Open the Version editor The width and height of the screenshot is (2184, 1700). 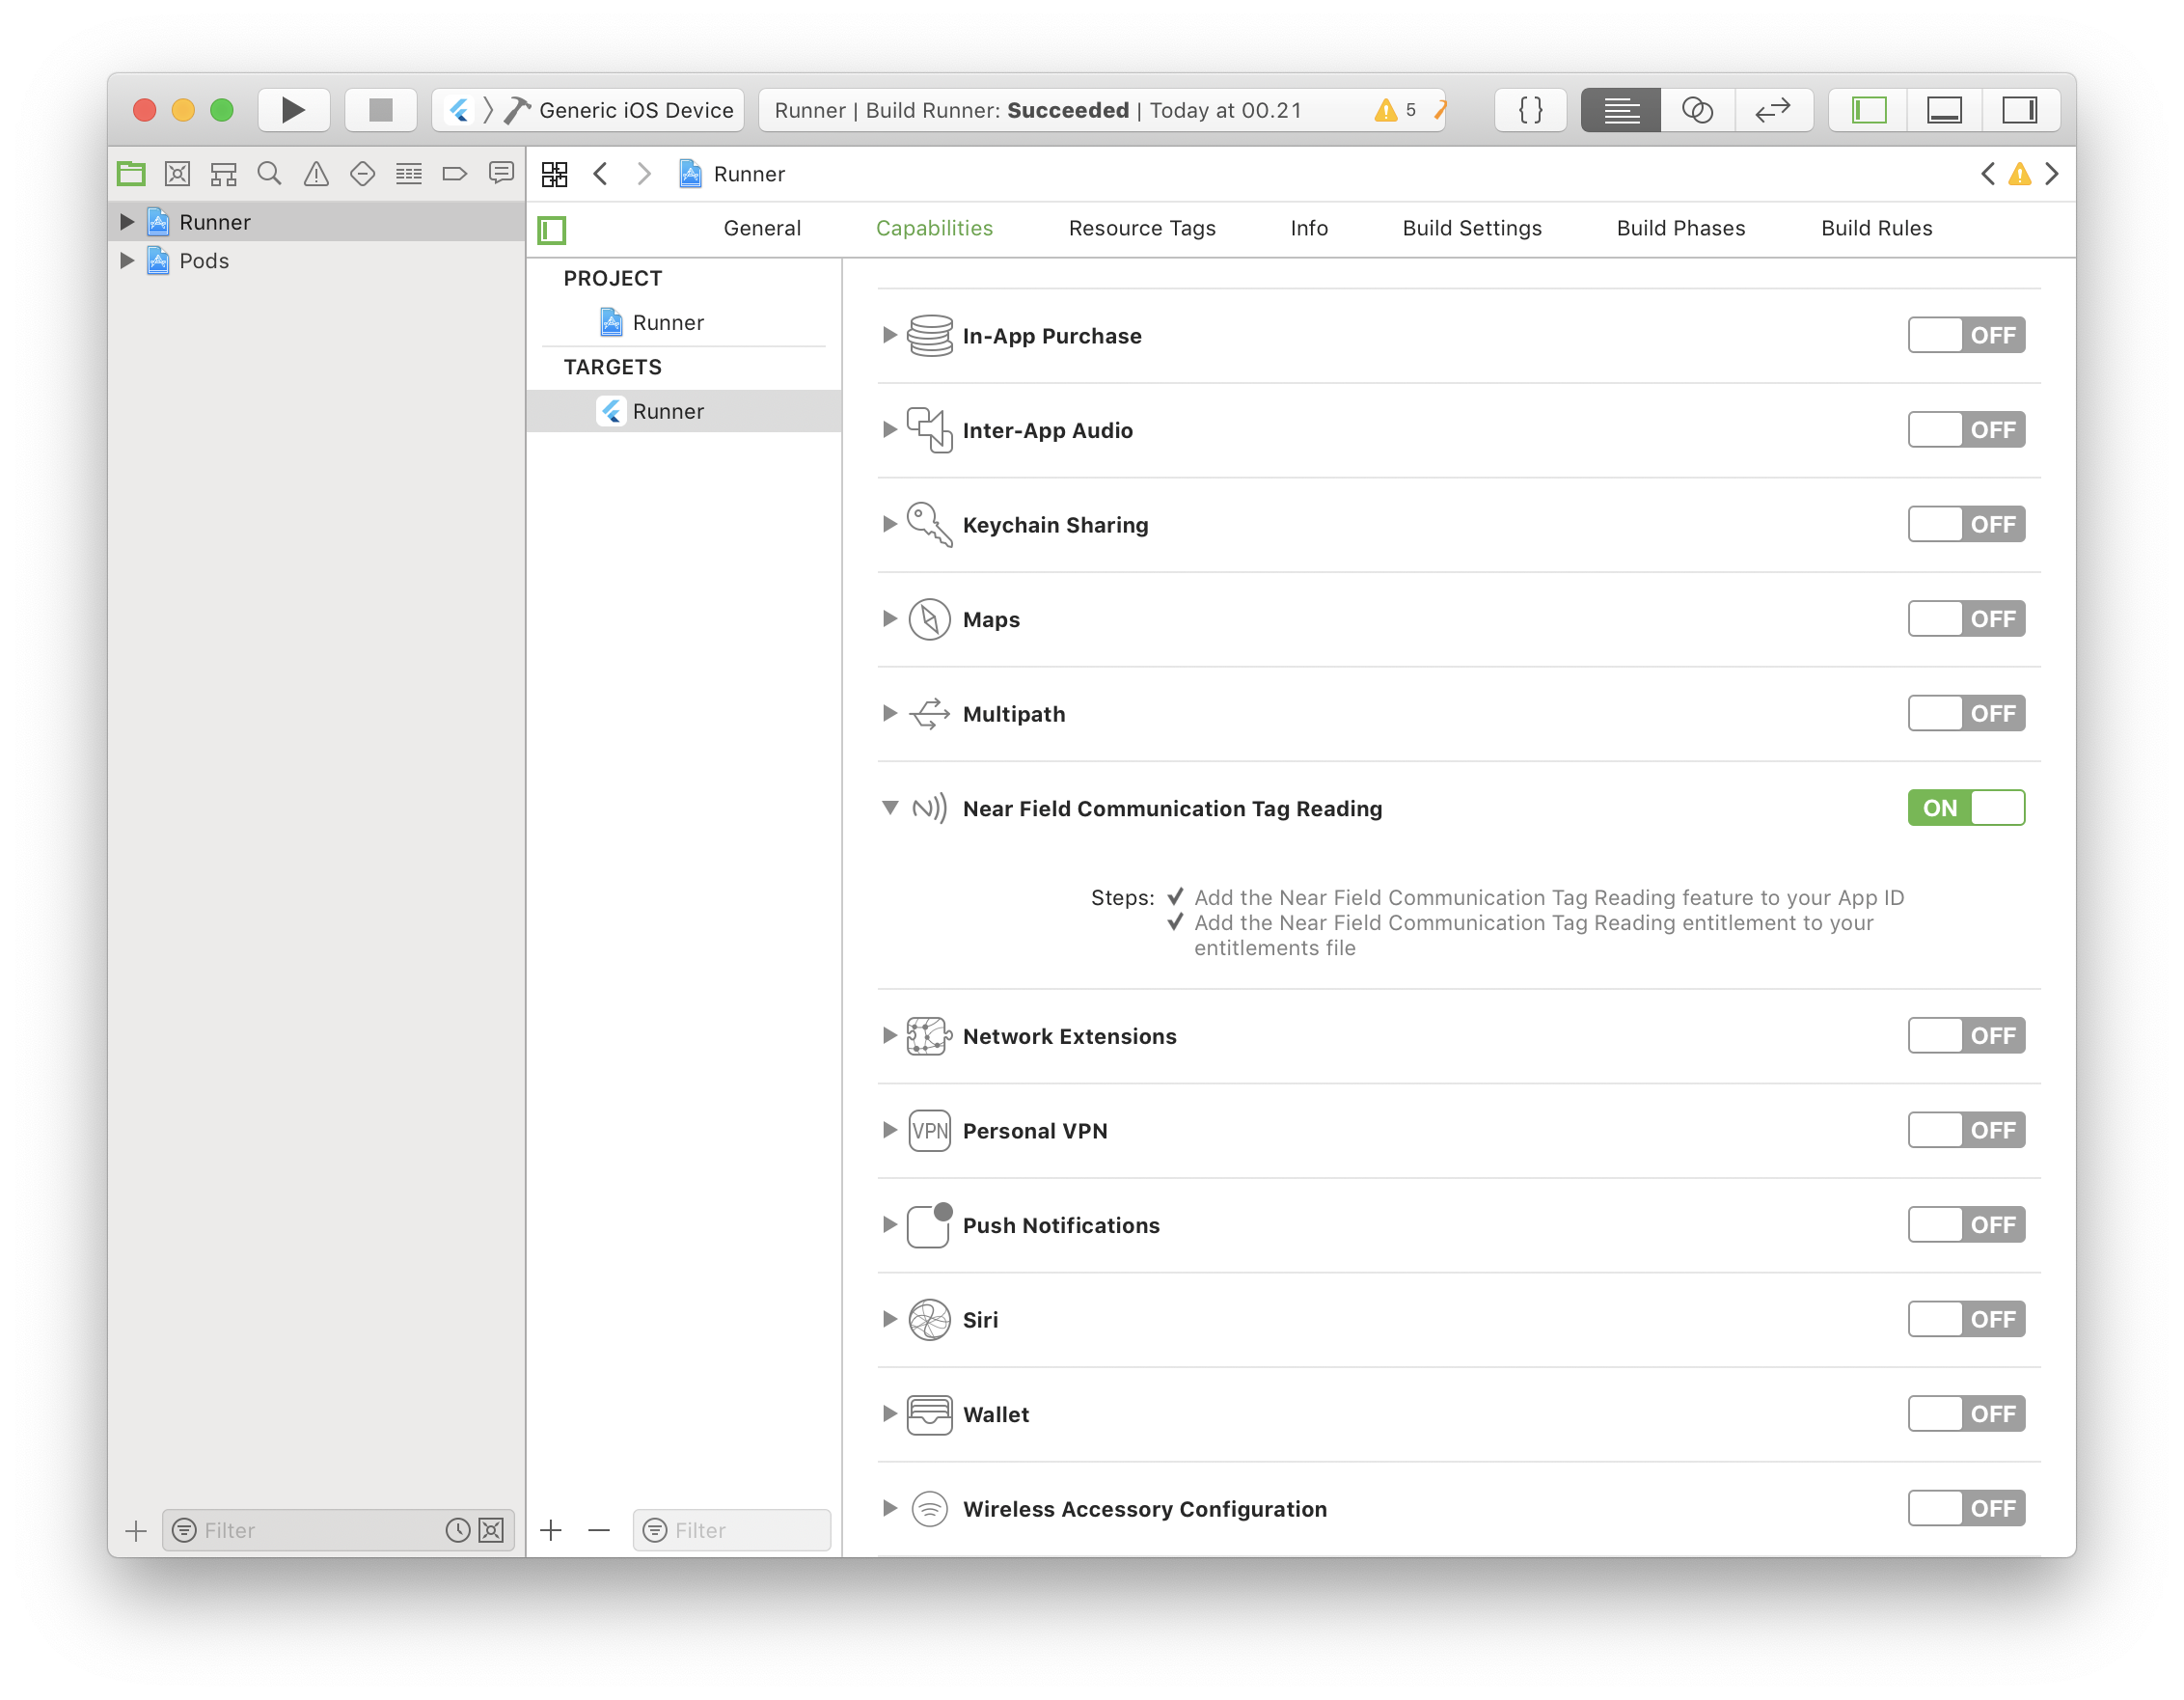tap(1774, 110)
